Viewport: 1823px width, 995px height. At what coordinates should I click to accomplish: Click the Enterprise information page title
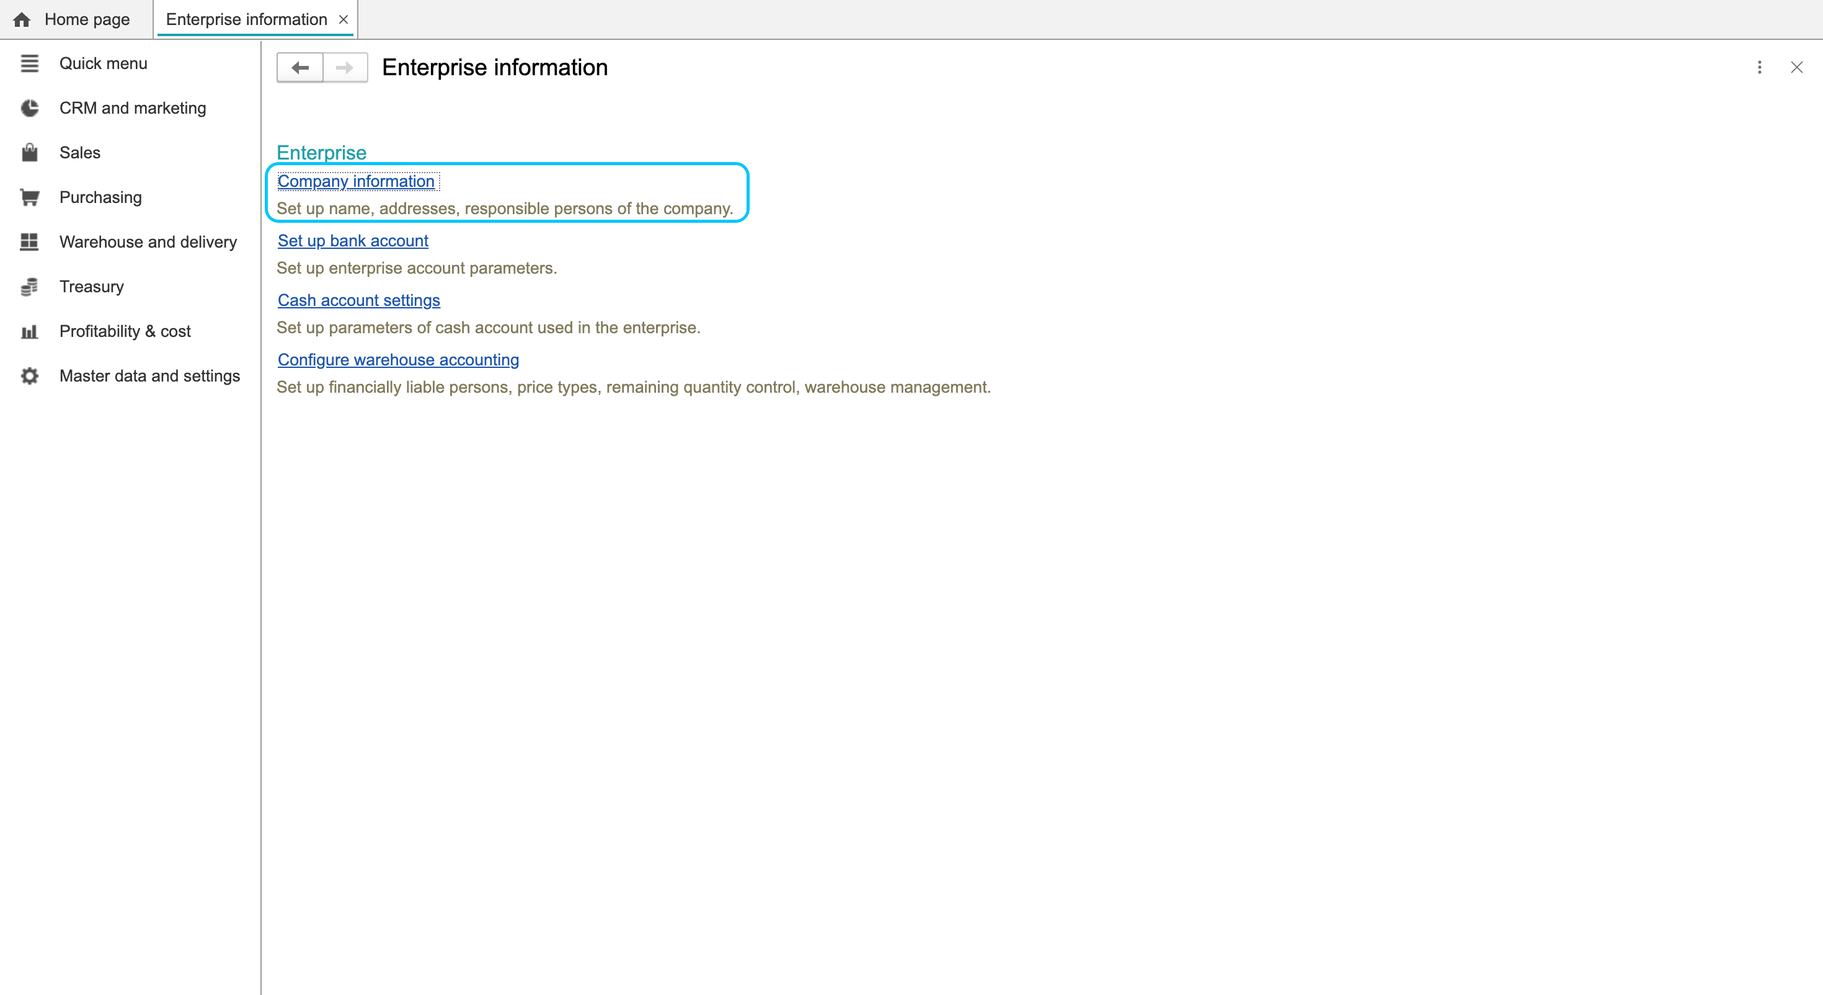click(495, 67)
